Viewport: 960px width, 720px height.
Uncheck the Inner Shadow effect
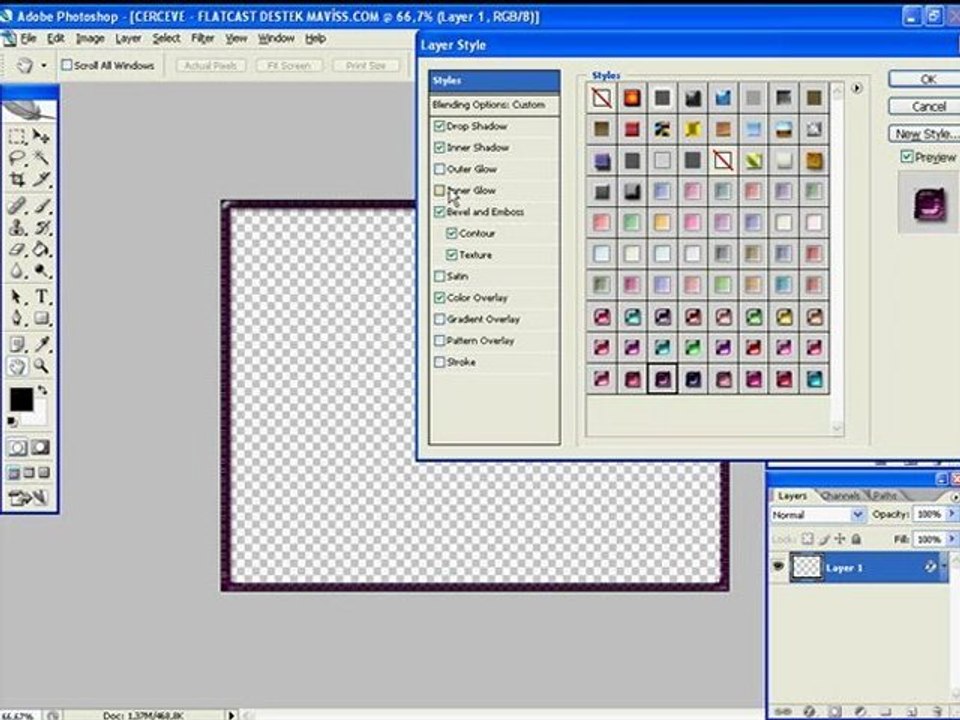(x=439, y=148)
